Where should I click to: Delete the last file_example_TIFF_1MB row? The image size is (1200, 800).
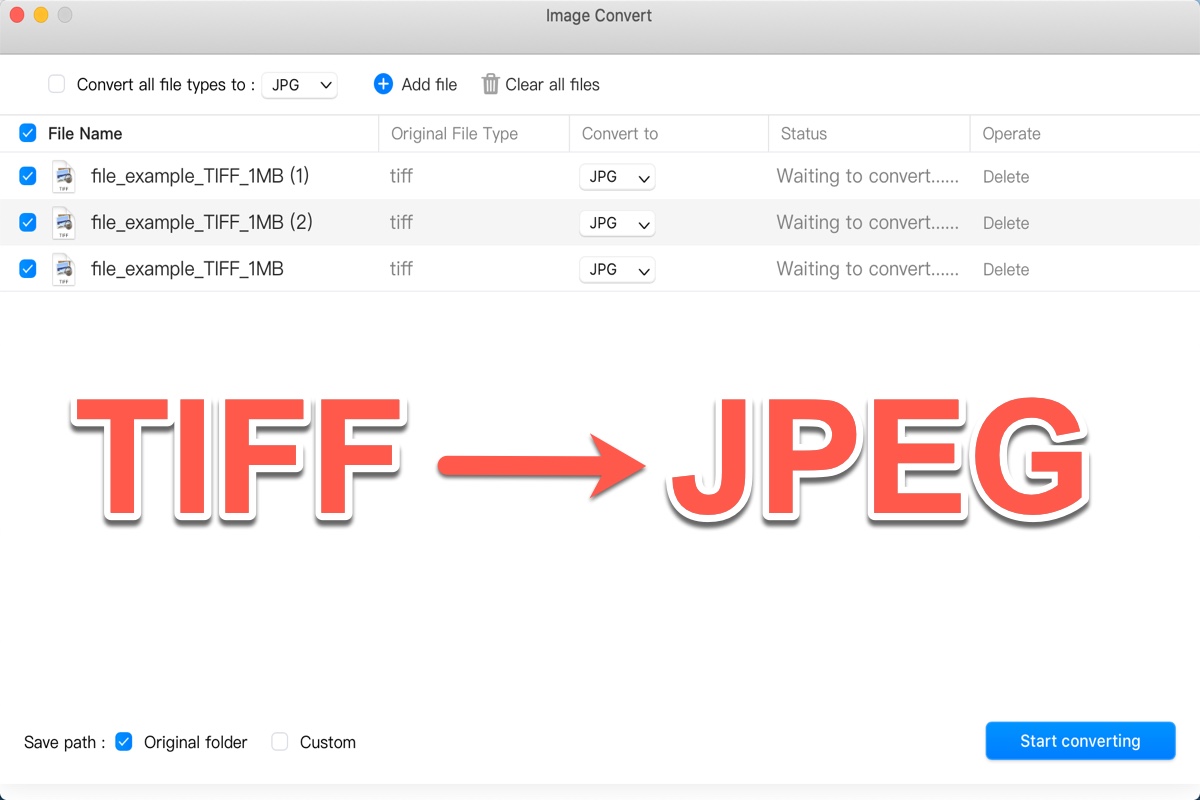point(1005,269)
